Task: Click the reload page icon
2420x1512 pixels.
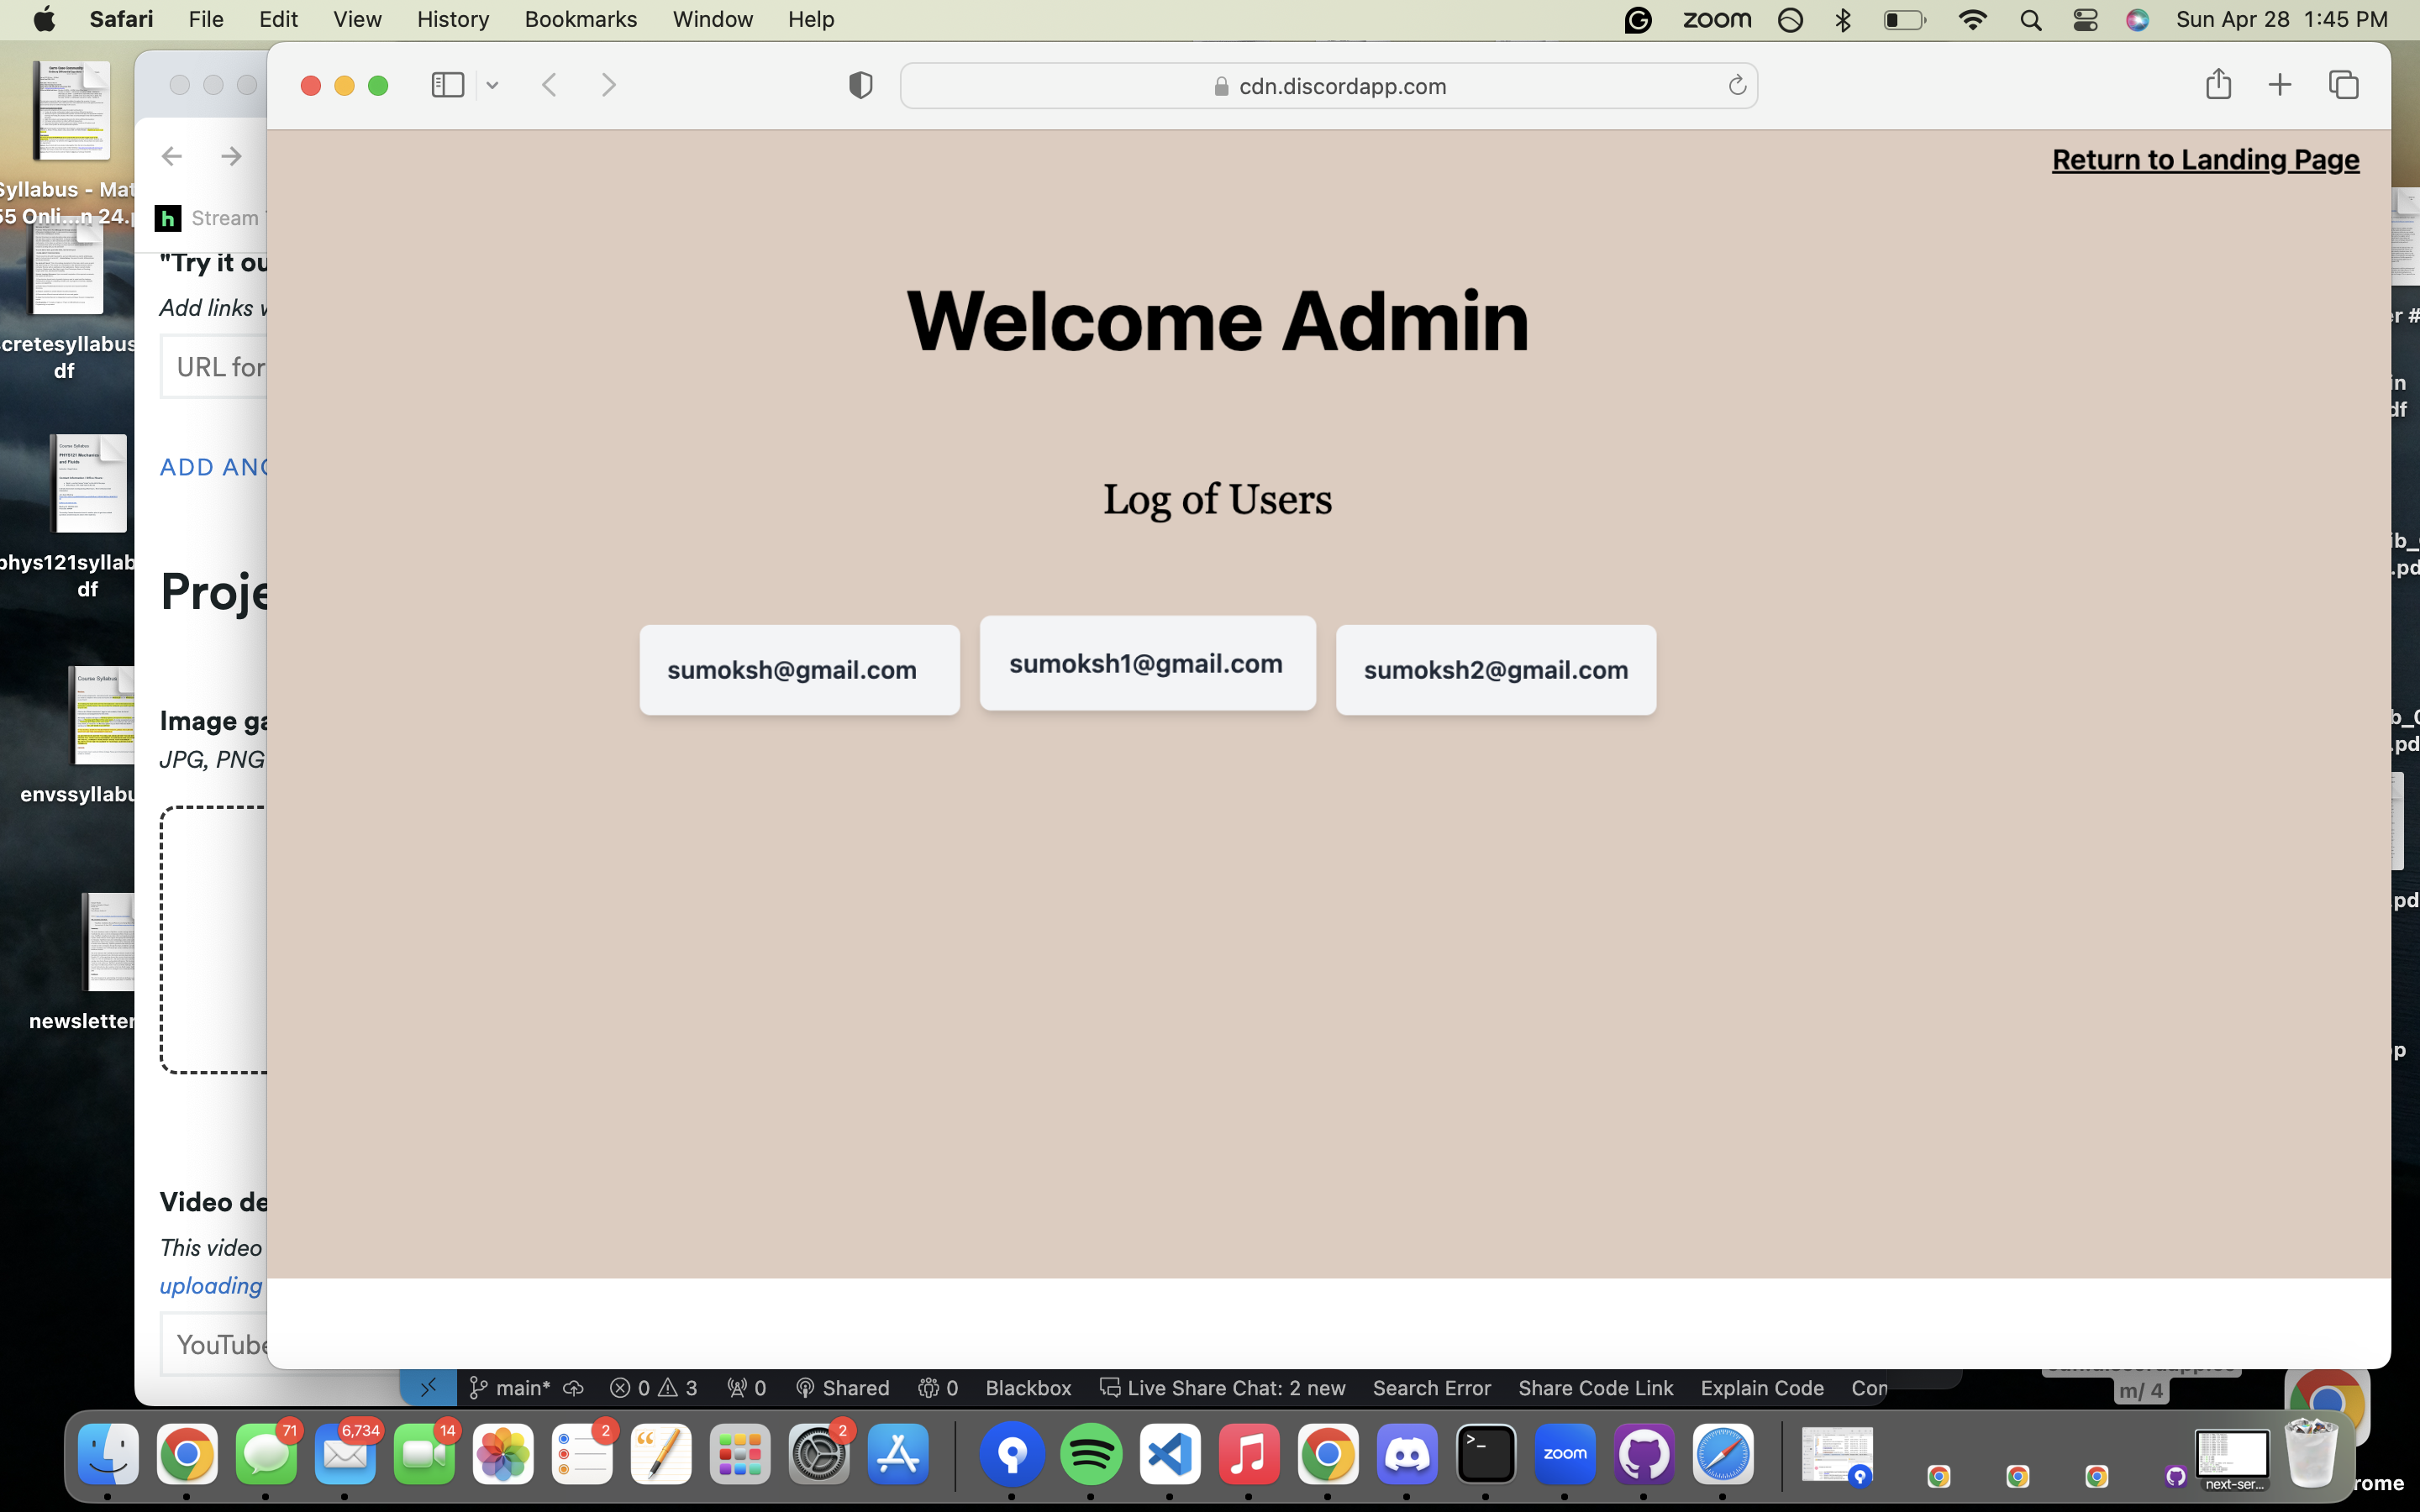Action: click(x=1737, y=86)
